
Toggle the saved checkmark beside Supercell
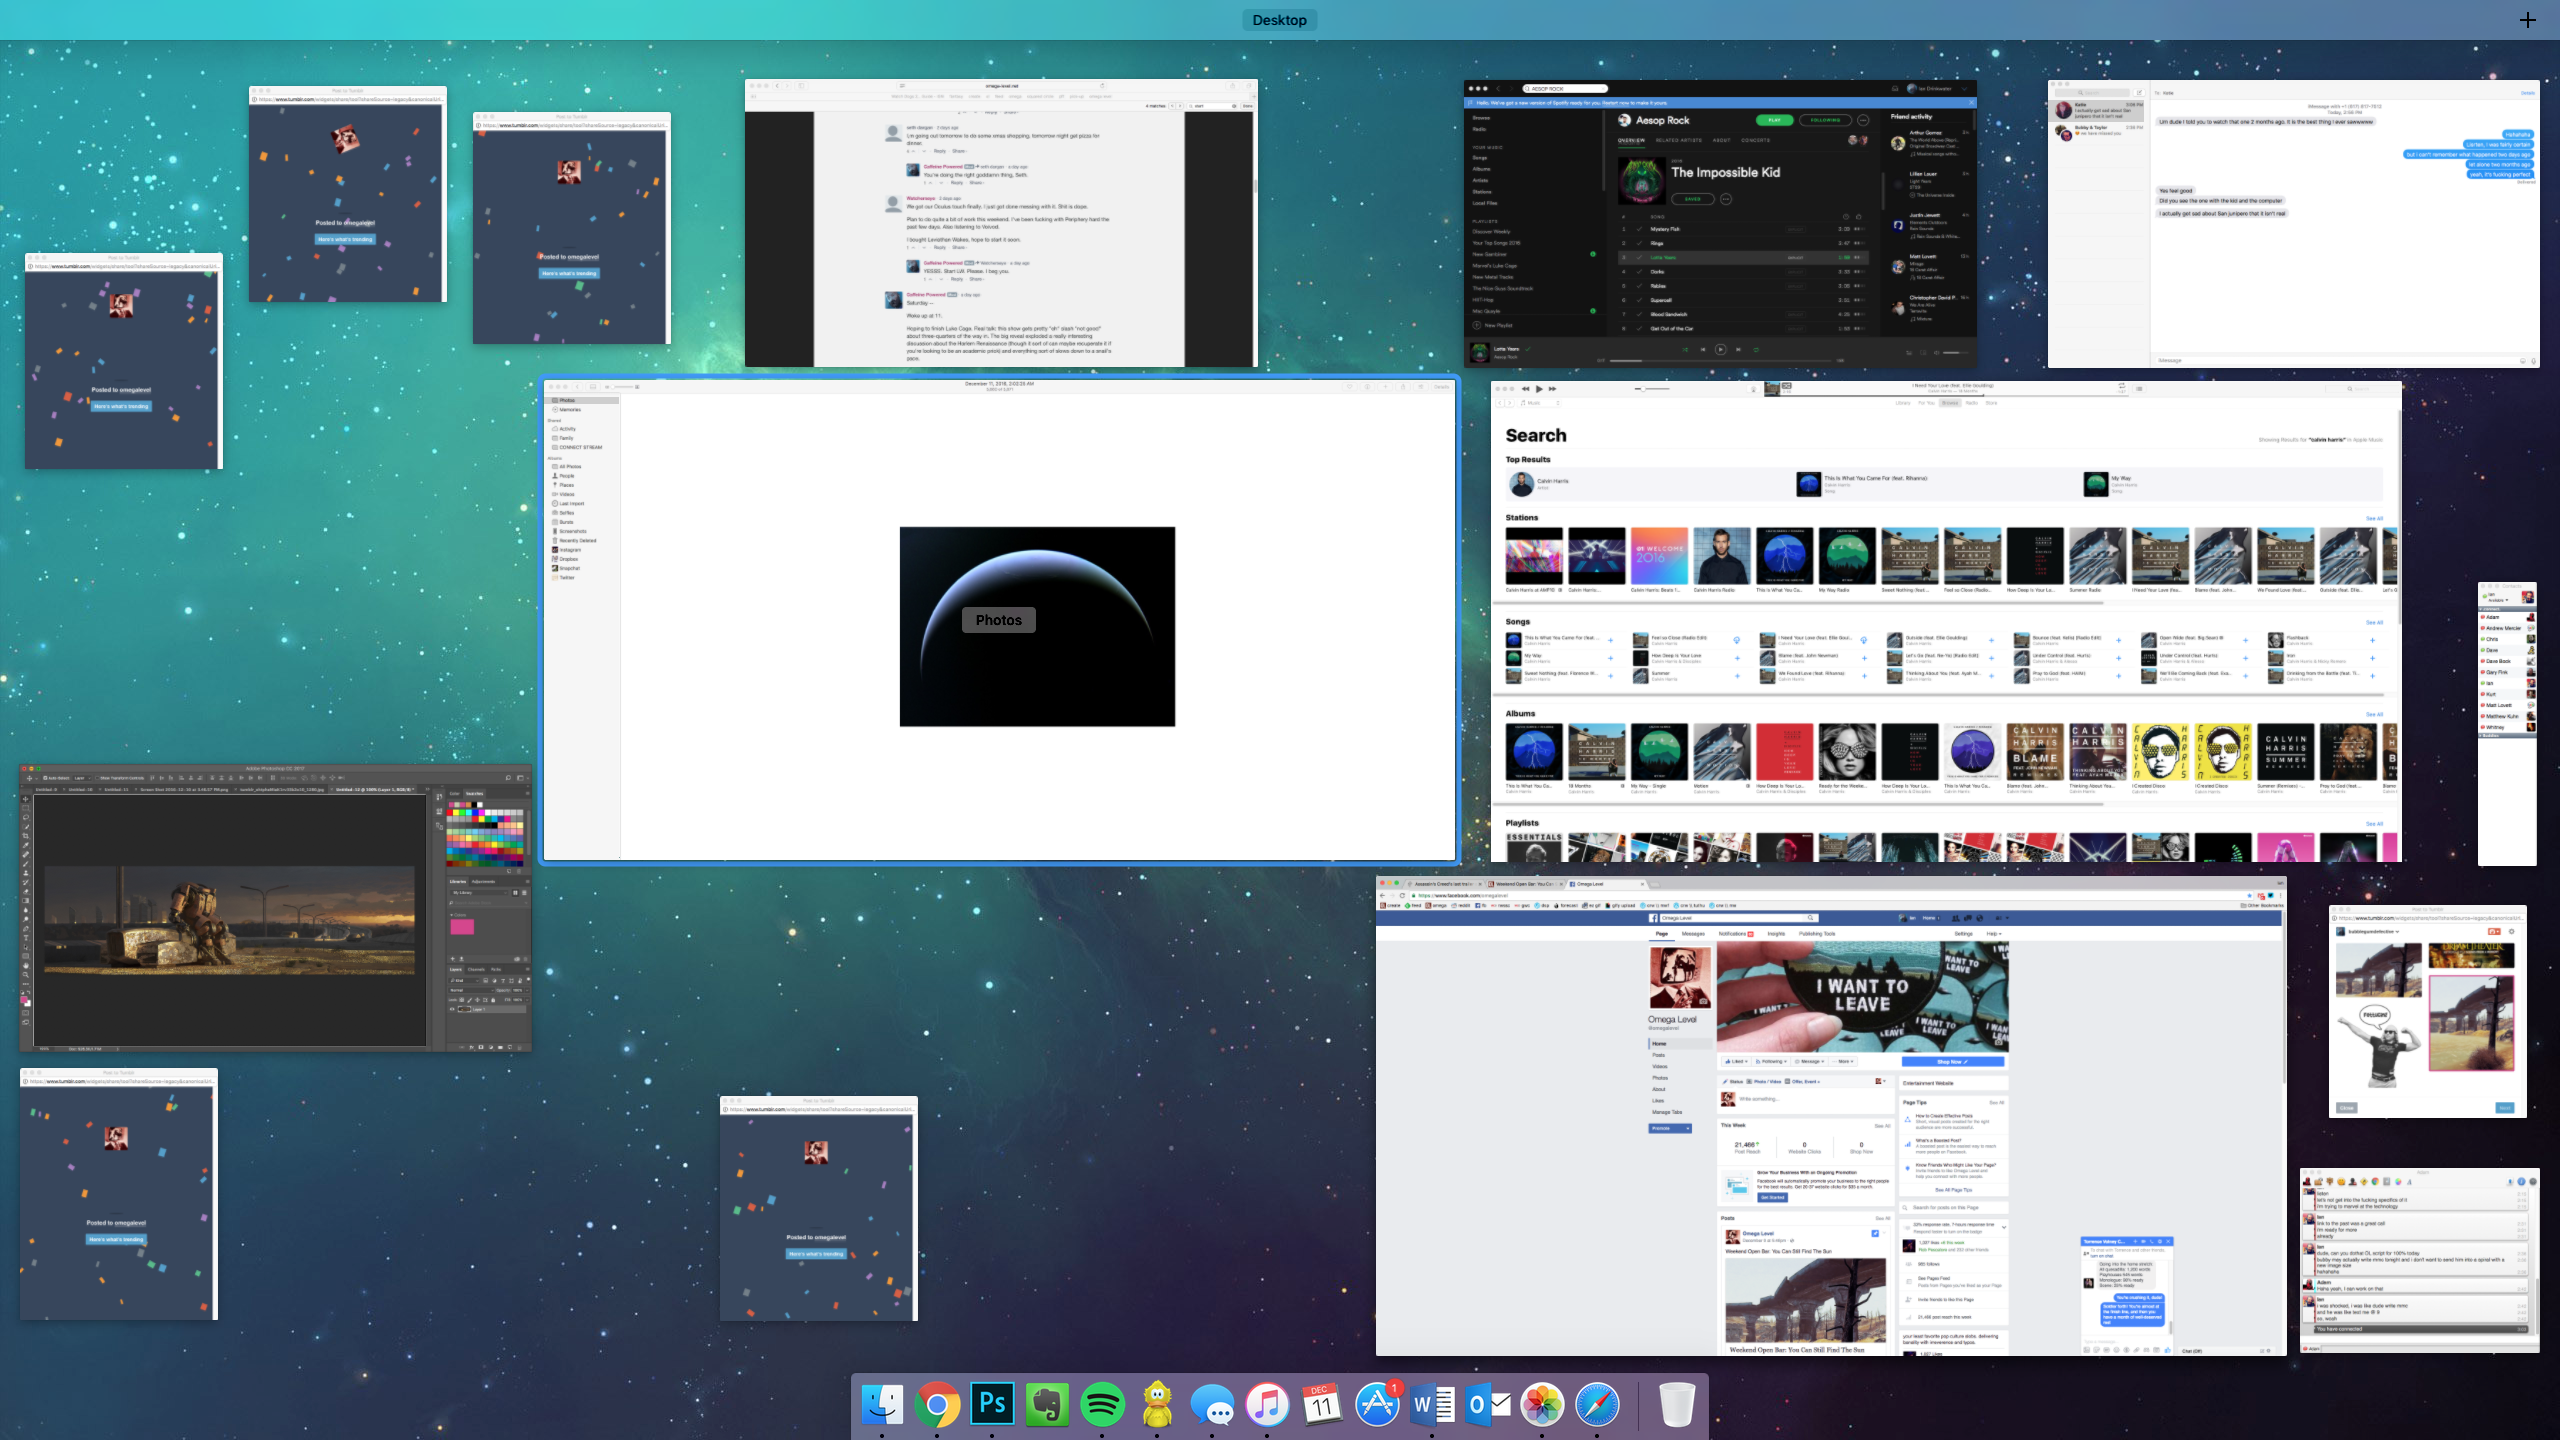pos(1639,300)
